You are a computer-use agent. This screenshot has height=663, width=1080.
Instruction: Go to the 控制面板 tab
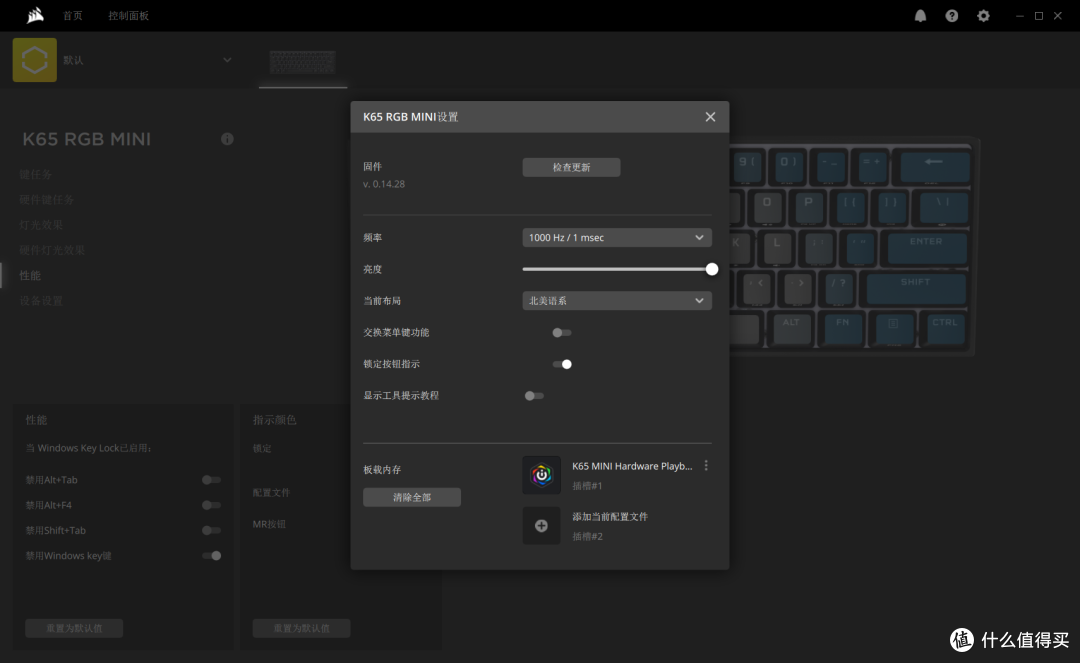pyautogui.click(x=128, y=16)
